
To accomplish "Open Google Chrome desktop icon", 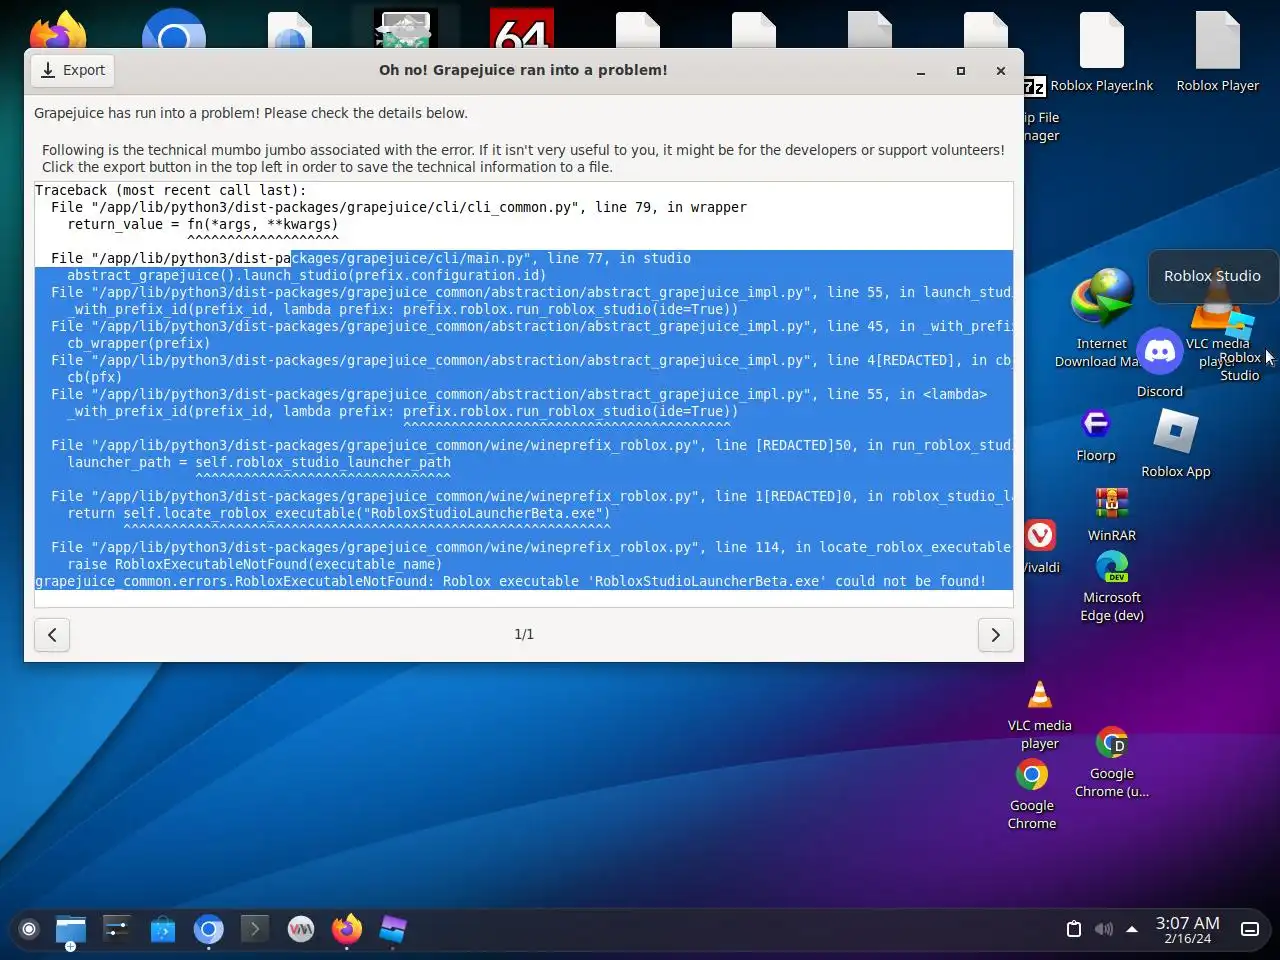I will [x=1032, y=794].
